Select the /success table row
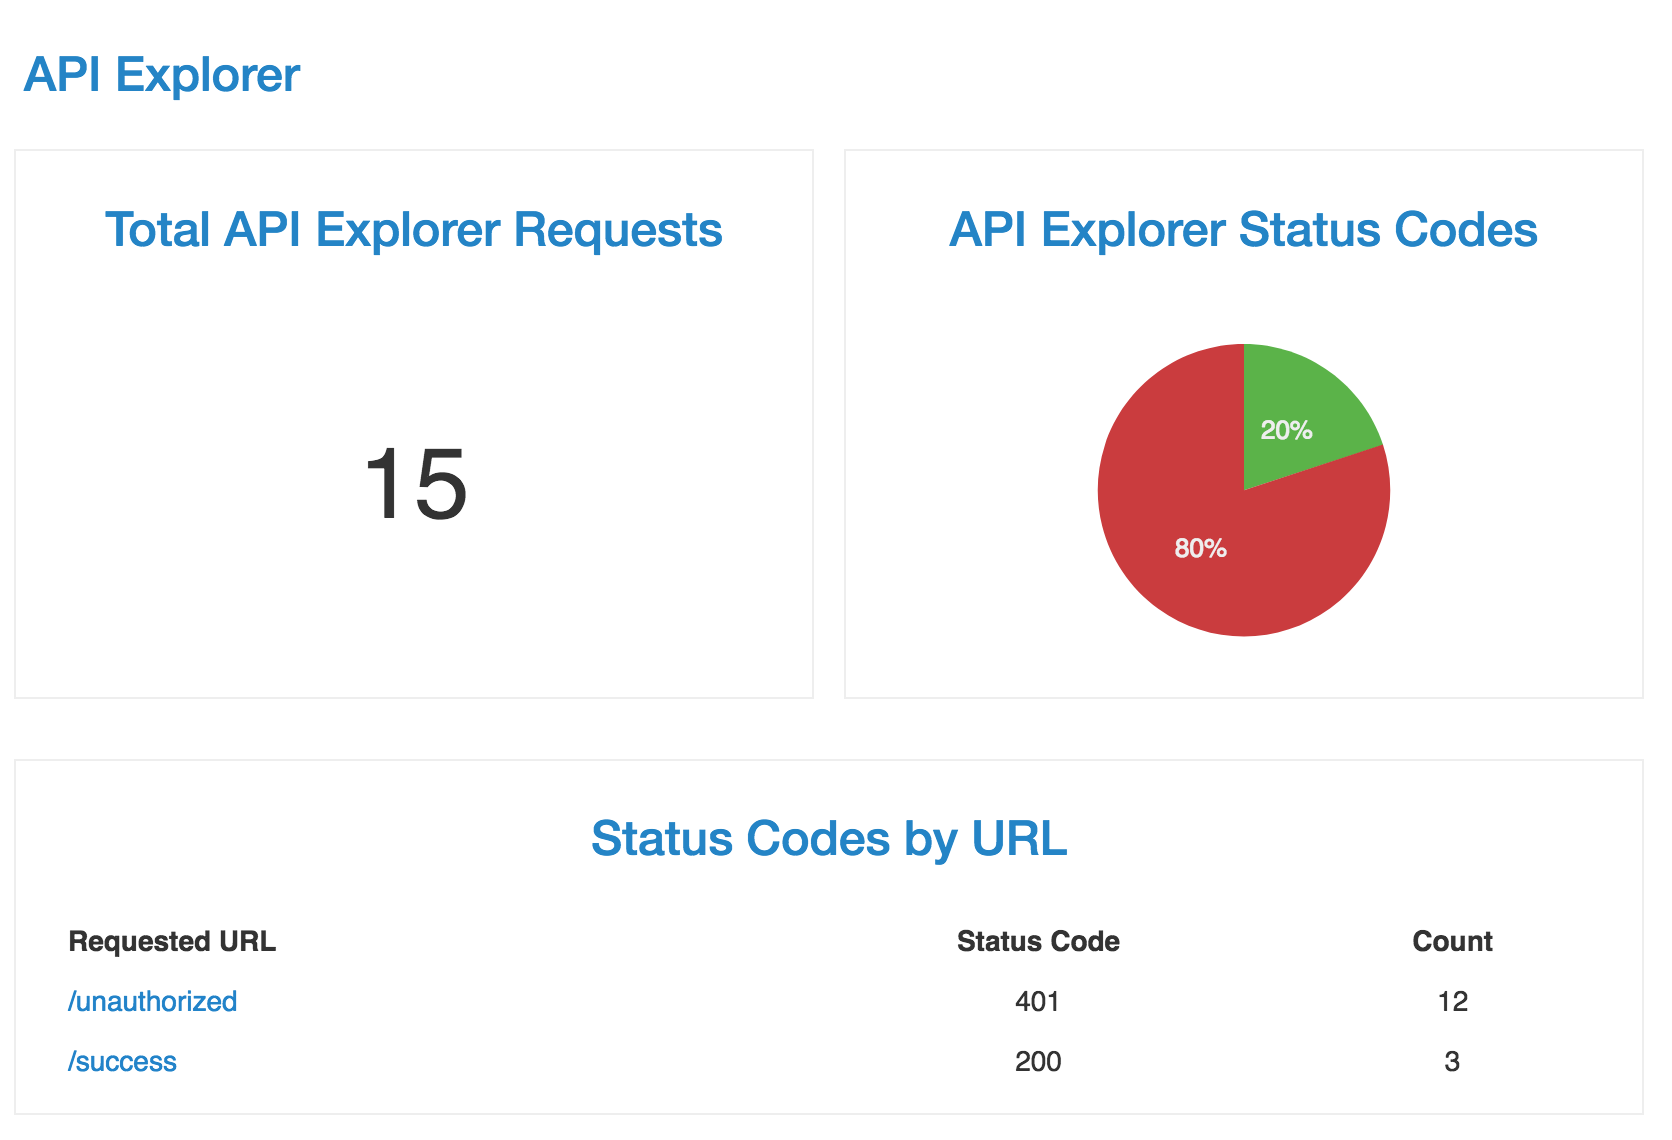 700,1061
